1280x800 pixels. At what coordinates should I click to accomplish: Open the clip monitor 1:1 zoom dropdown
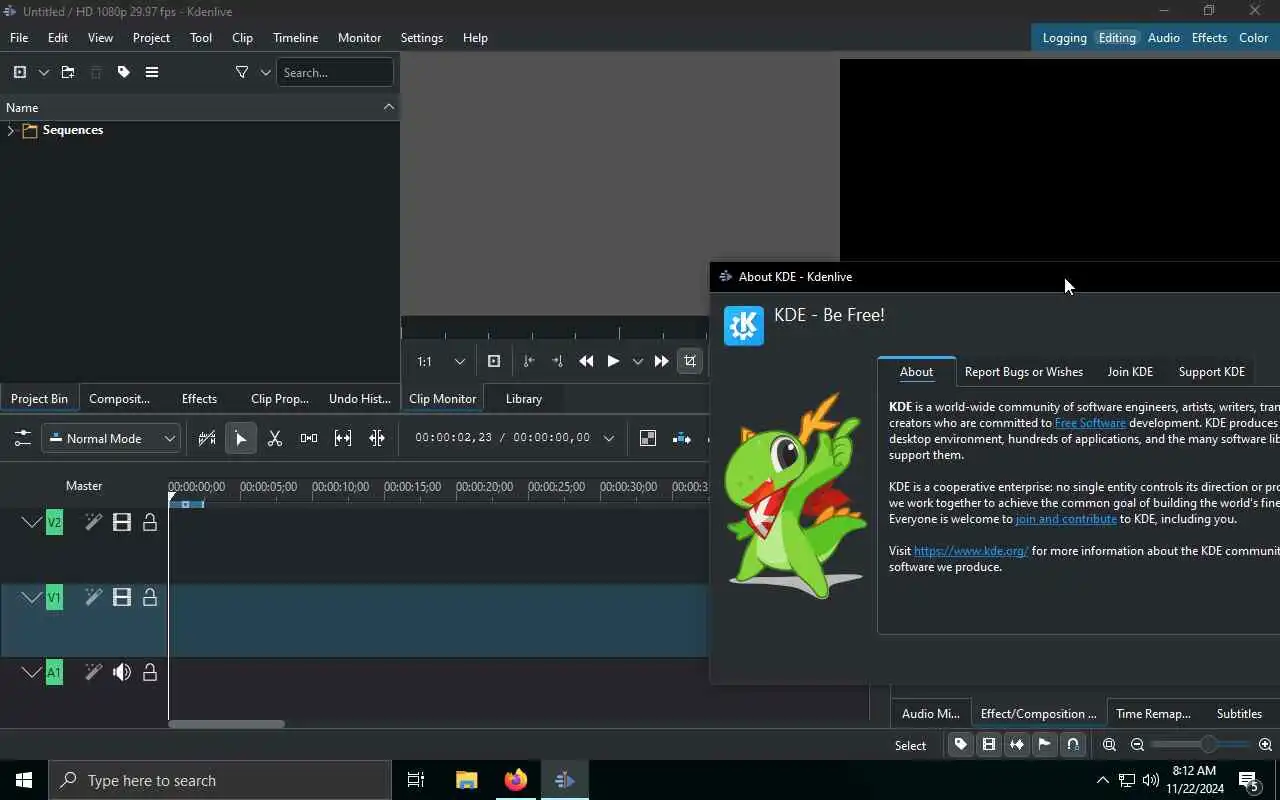[x=441, y=361]
